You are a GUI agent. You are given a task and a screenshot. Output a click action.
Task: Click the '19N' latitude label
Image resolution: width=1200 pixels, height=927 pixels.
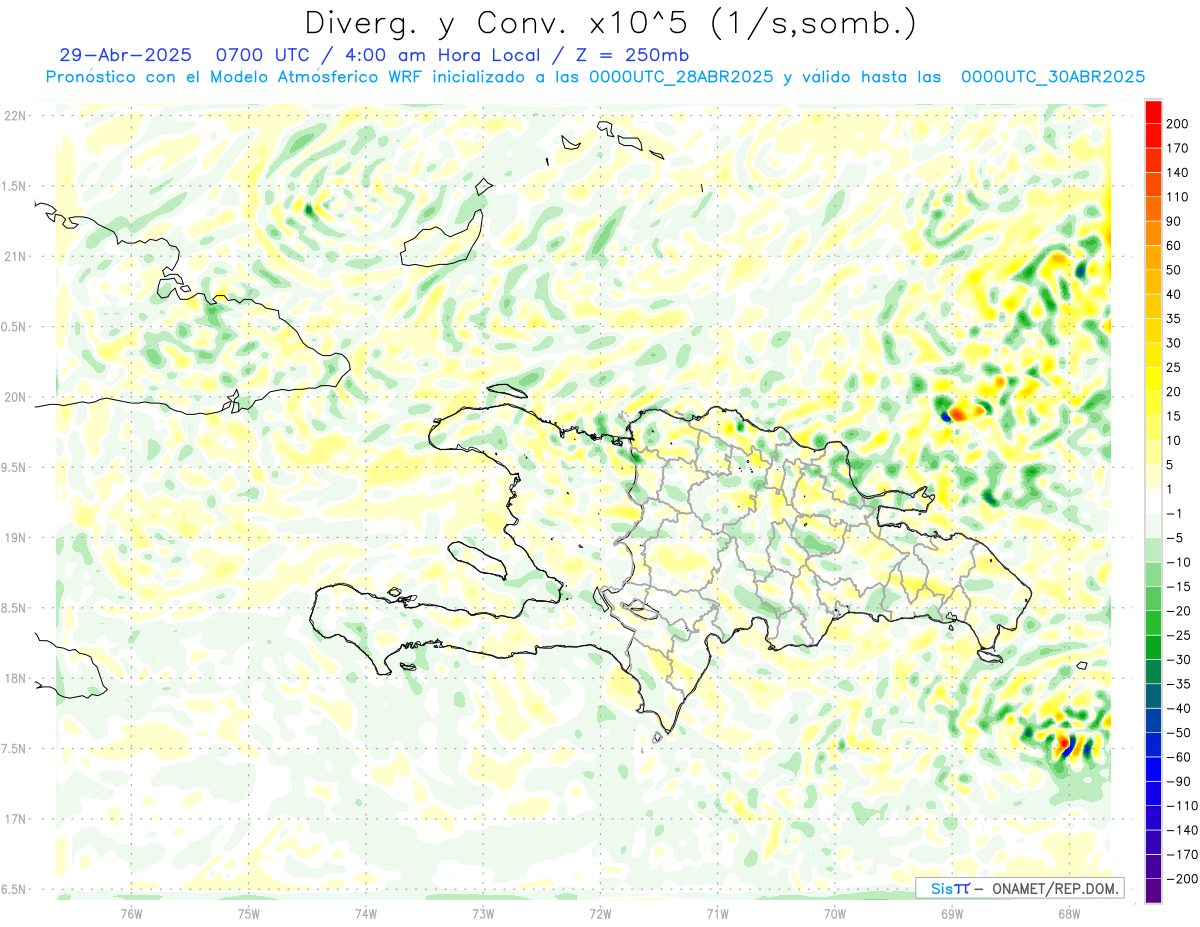click(14, 537)
